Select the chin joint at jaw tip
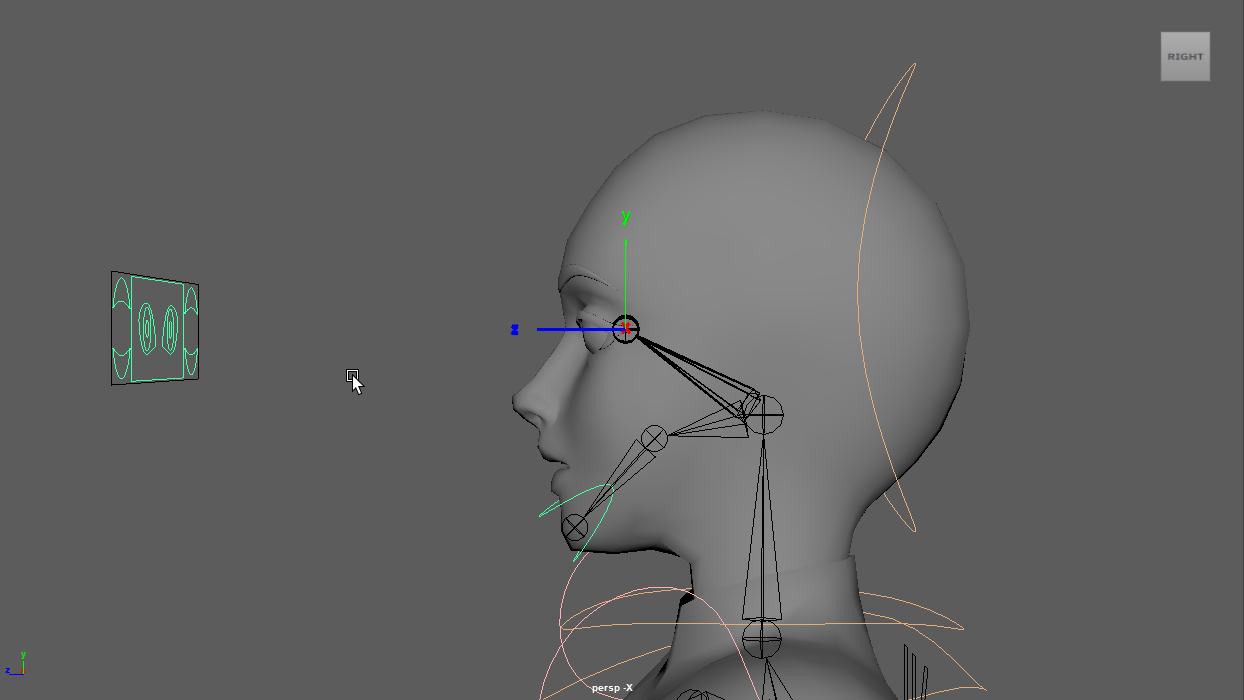 tap(574, 527)
